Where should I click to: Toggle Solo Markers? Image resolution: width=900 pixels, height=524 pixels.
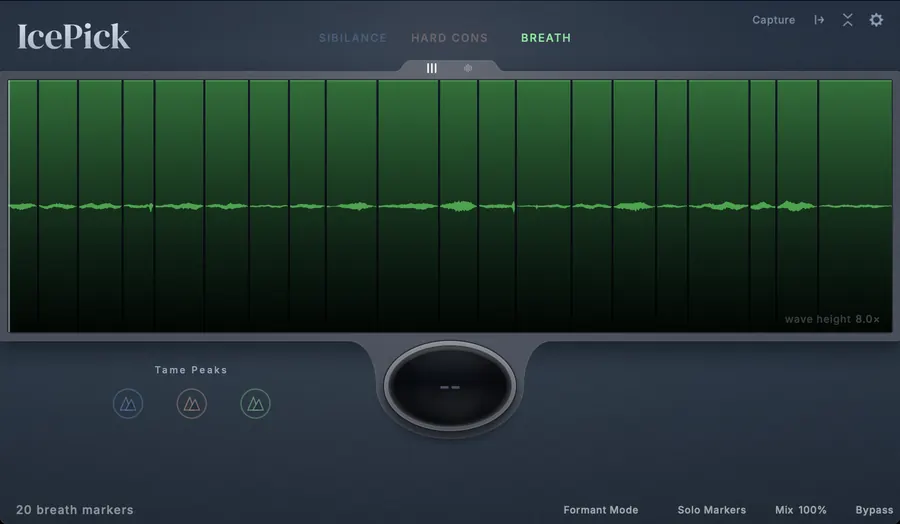pyautogui.click(x=712, y=510)
